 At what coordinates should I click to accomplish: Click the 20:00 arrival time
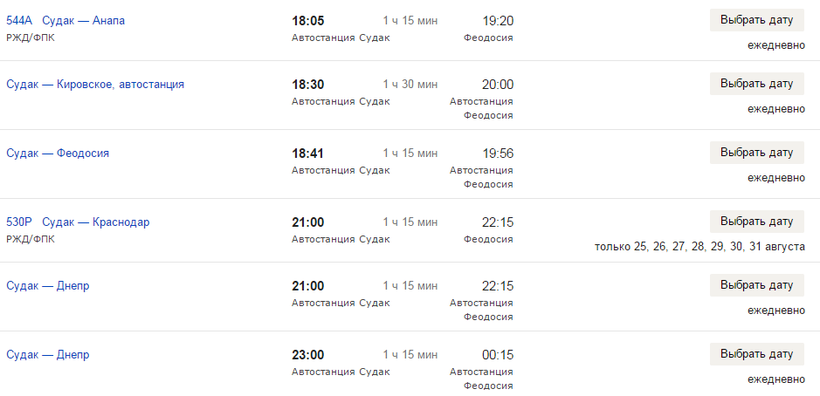[498, 84]
